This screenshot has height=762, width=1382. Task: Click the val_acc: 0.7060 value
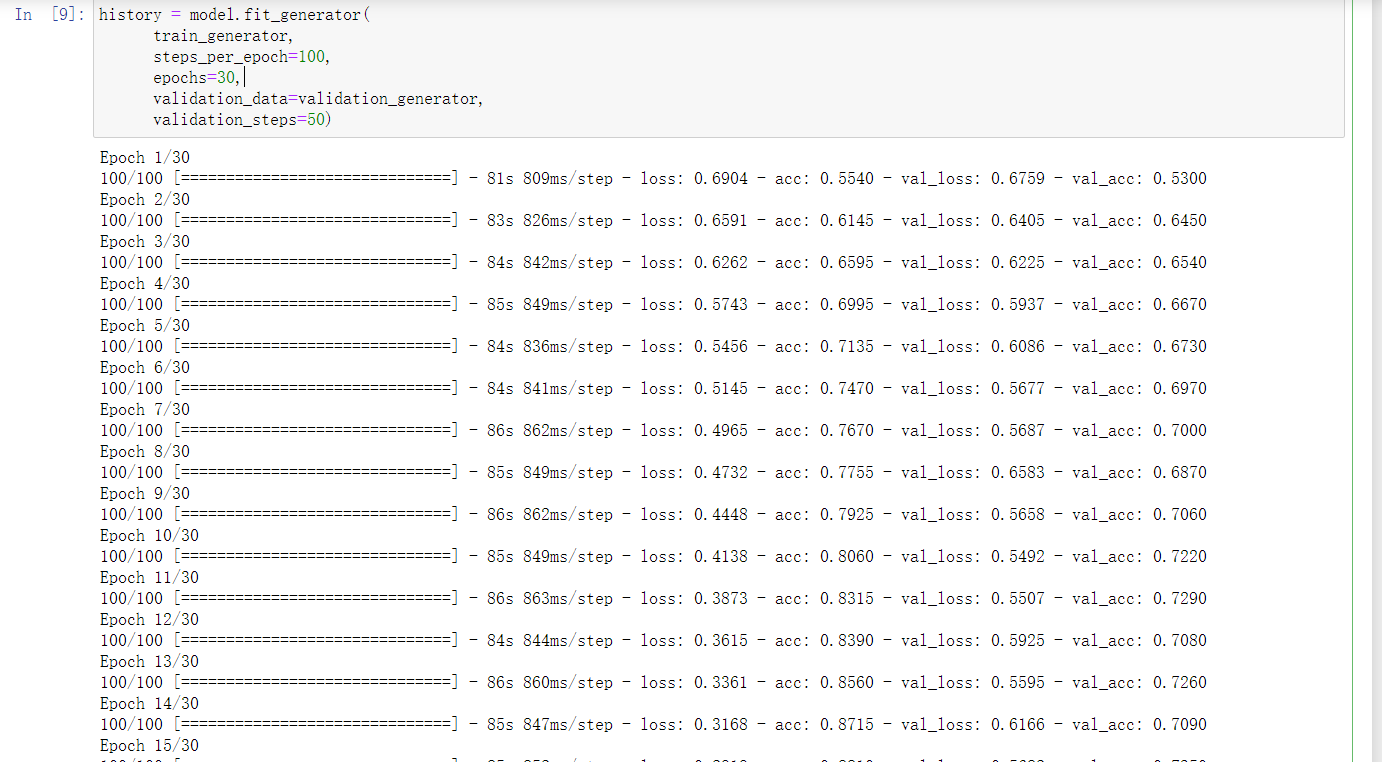click(x=1139, y=515)
